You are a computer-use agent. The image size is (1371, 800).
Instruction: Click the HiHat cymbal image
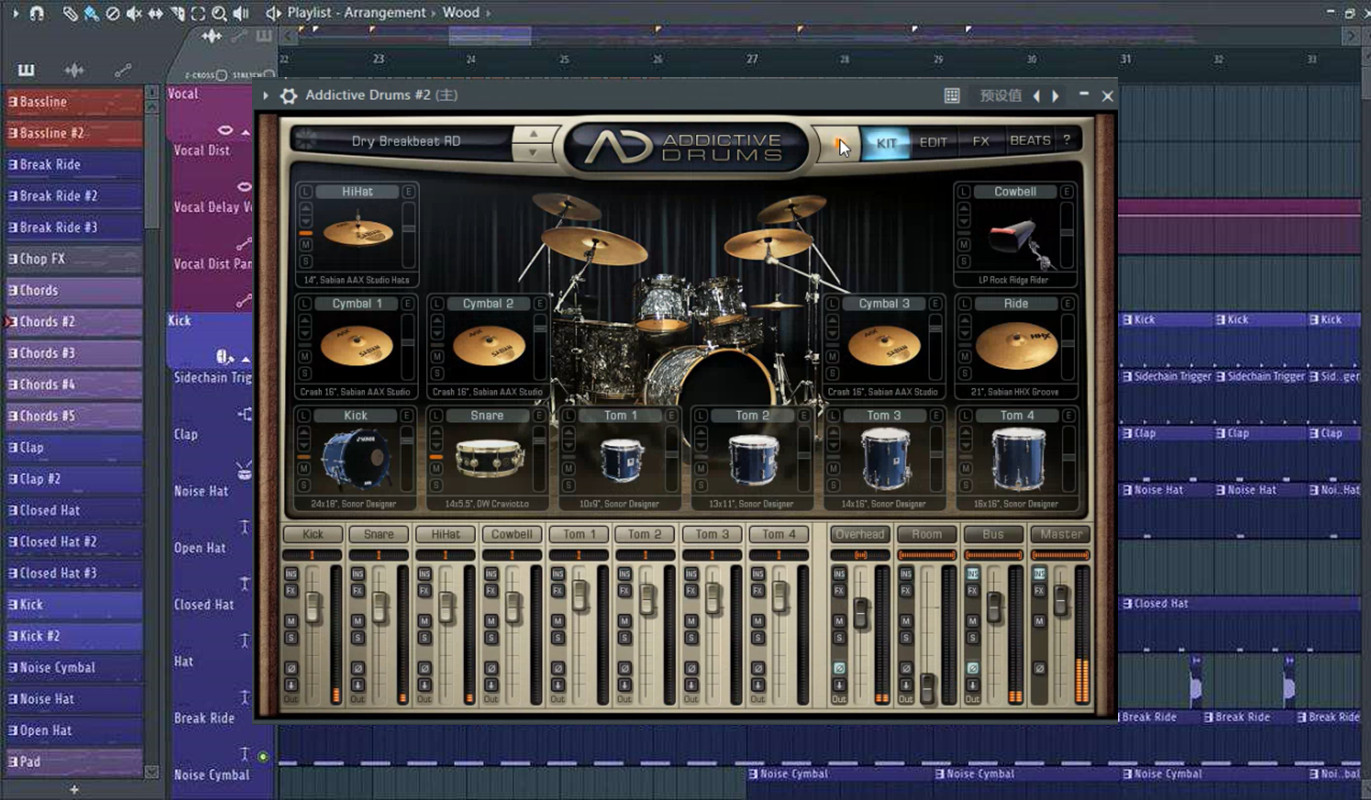pos(357,233)
